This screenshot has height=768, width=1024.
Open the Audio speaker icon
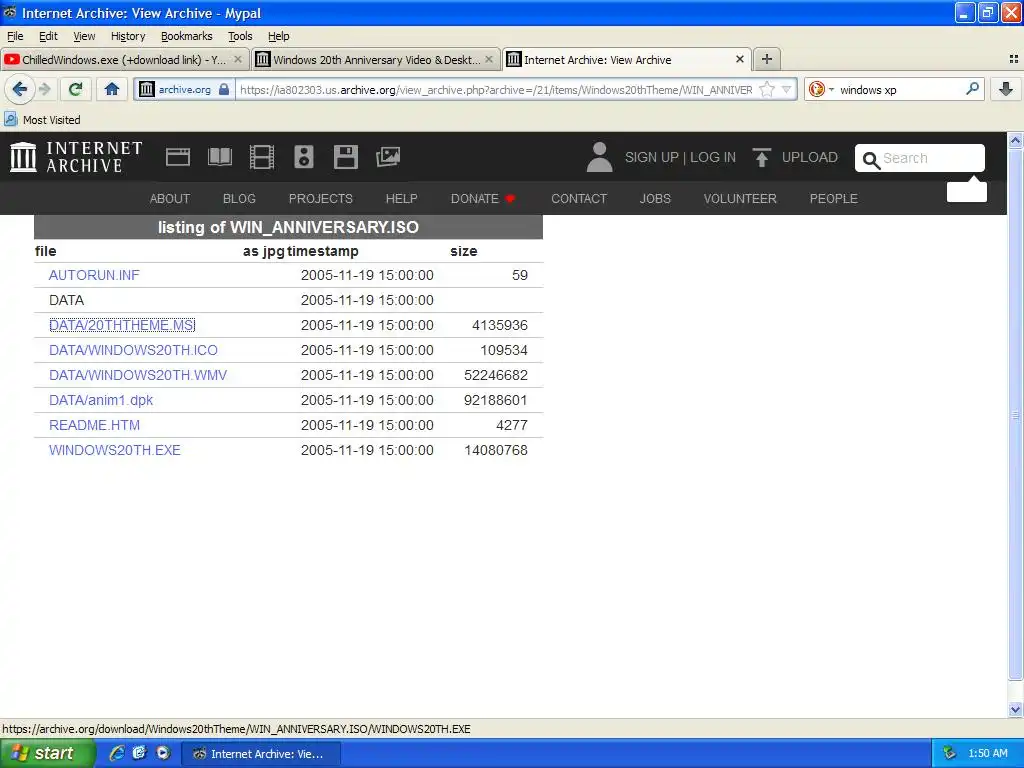(x=304, y=157)
